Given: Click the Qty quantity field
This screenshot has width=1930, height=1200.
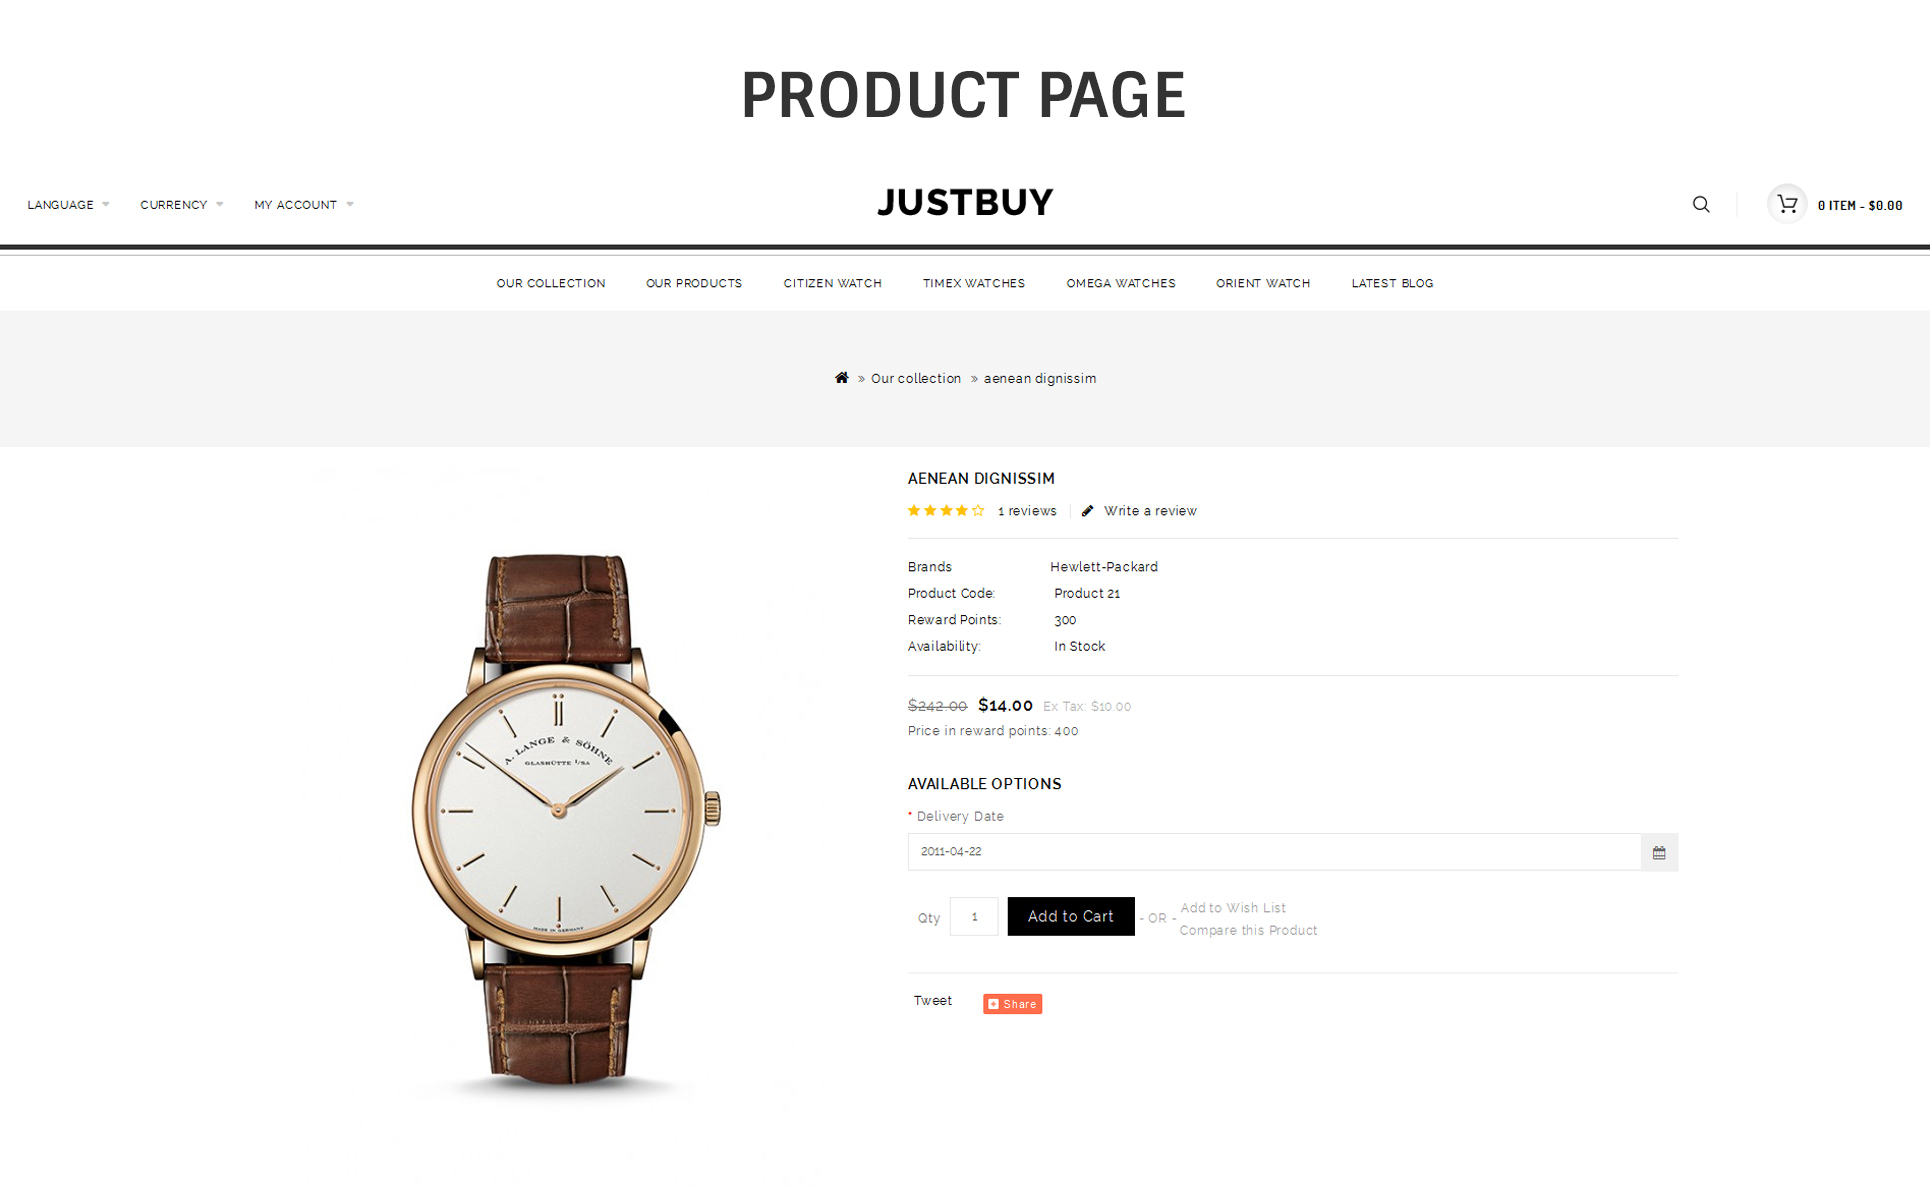Looking at the screenshot, I should pos(974,916).
